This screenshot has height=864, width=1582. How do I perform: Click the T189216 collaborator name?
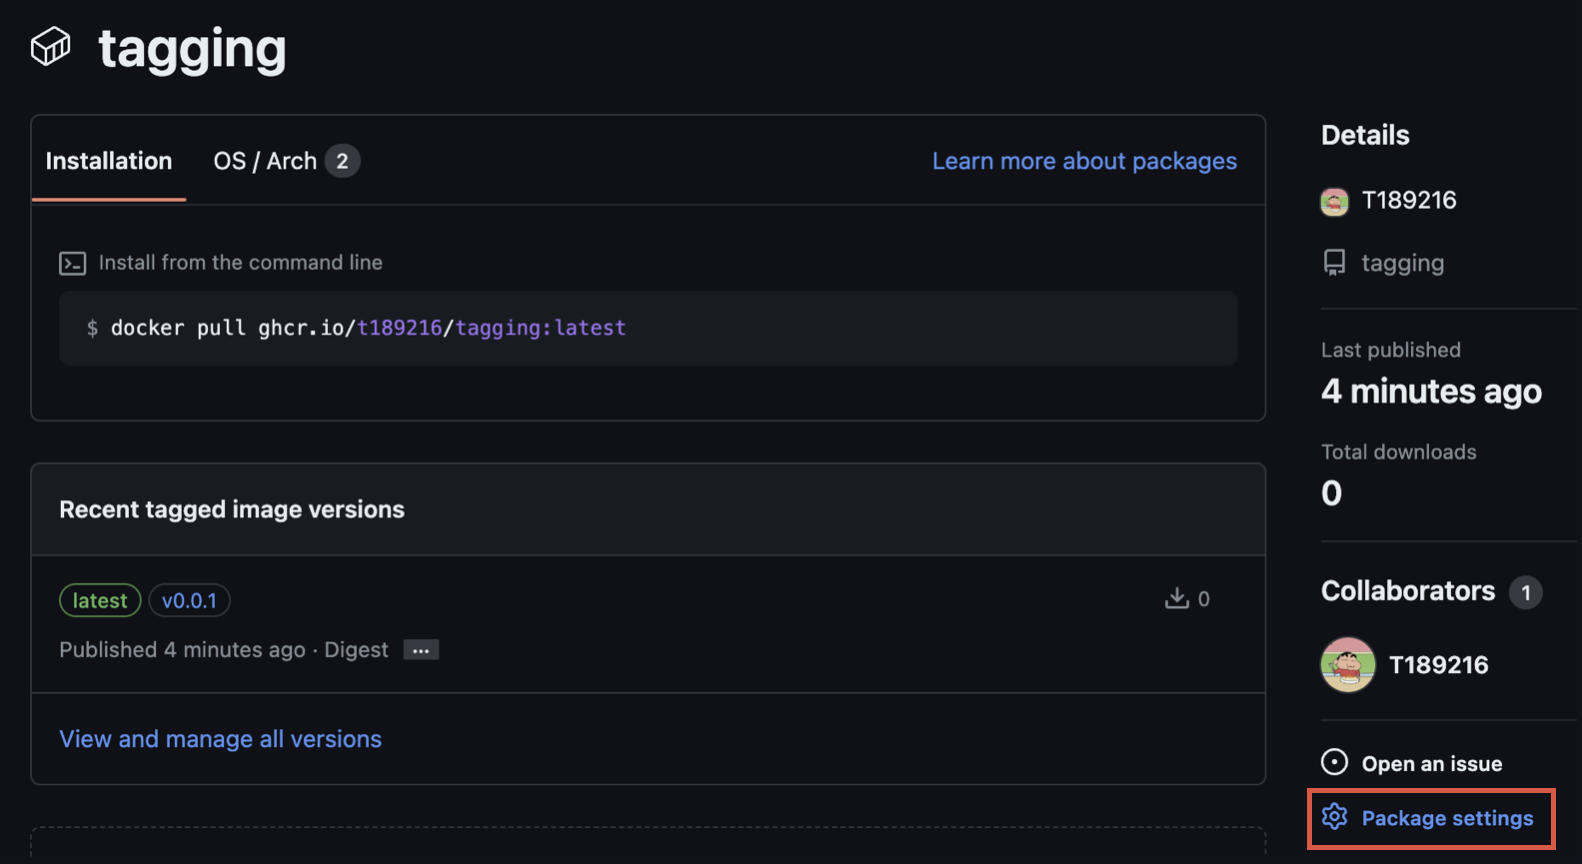(1438, 665)
